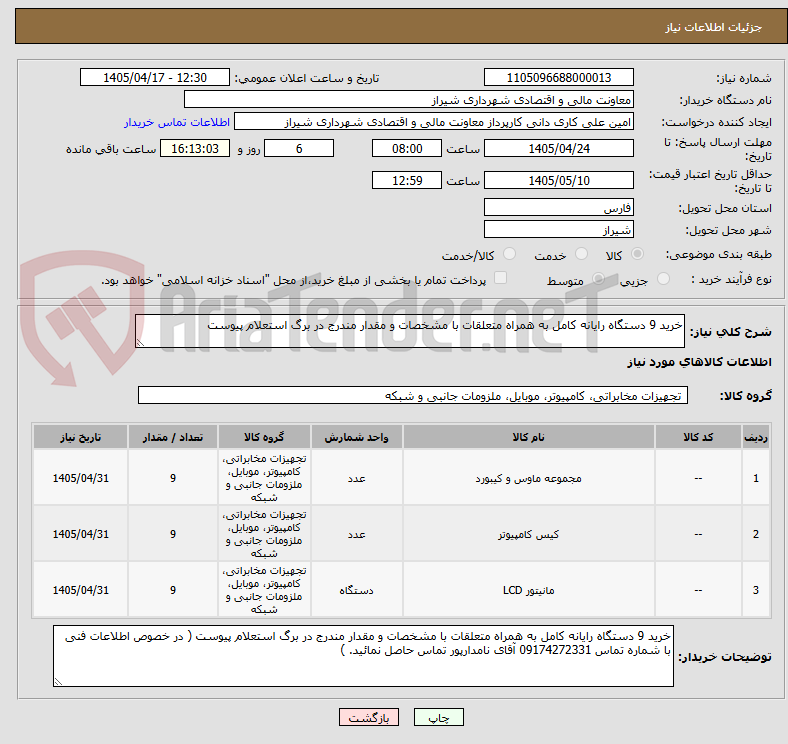Click the price validity time 12:59
This screenshot has height=744, width=788.
click(x=407, y=180)
